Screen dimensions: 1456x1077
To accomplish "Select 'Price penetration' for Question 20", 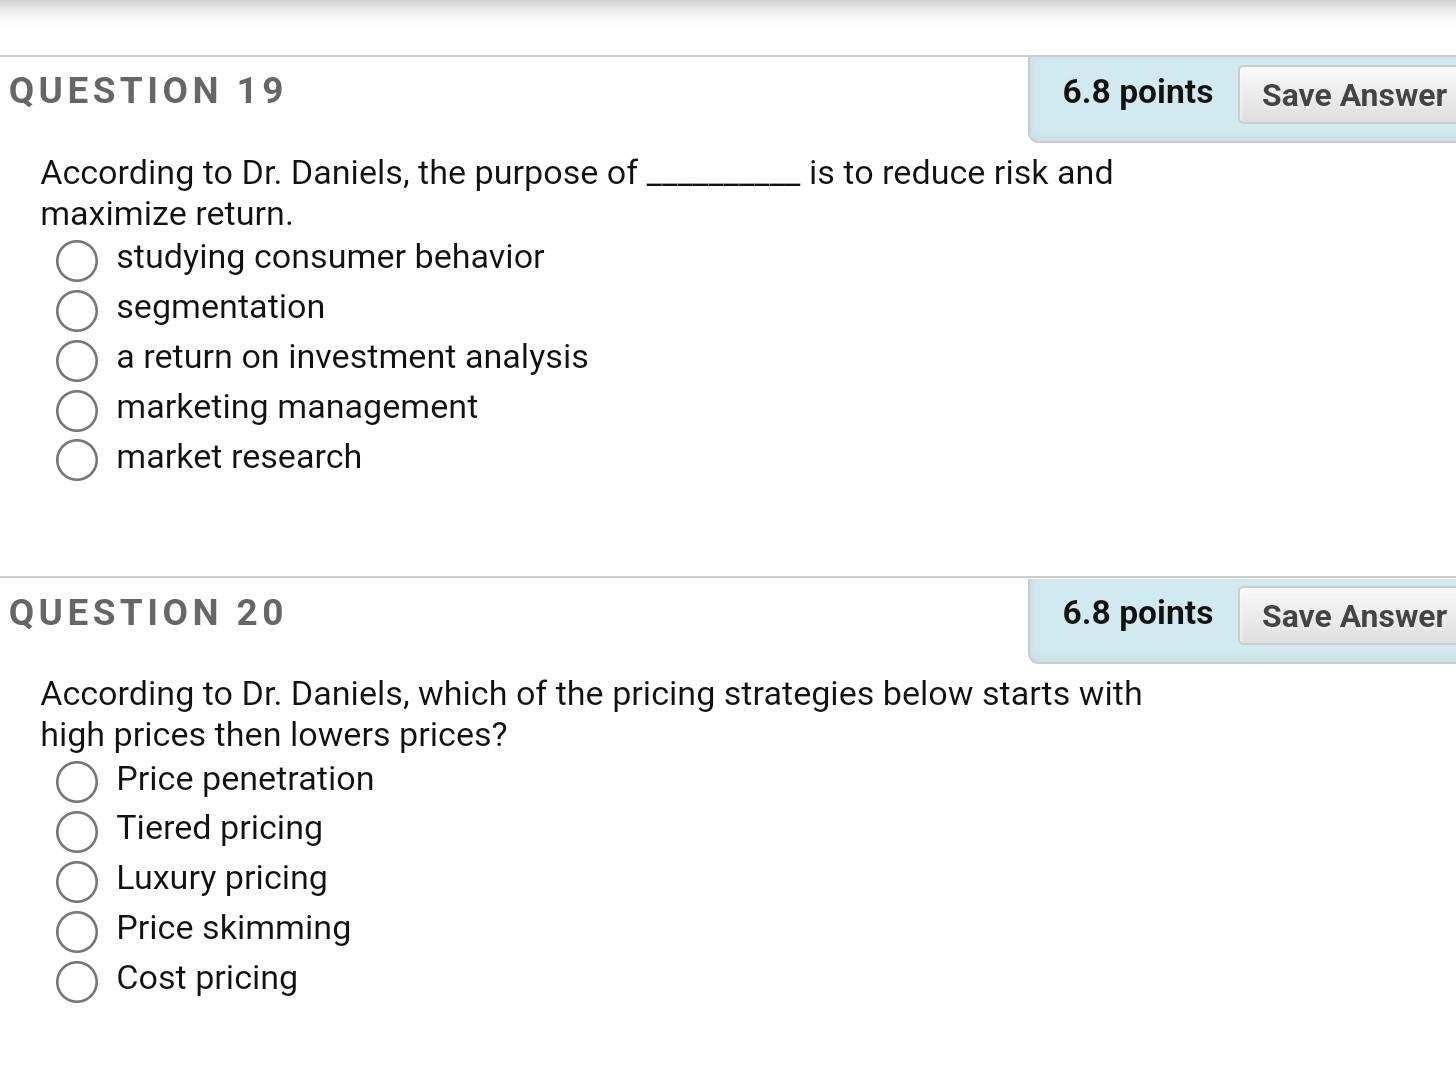I will (x=77, y=783).
